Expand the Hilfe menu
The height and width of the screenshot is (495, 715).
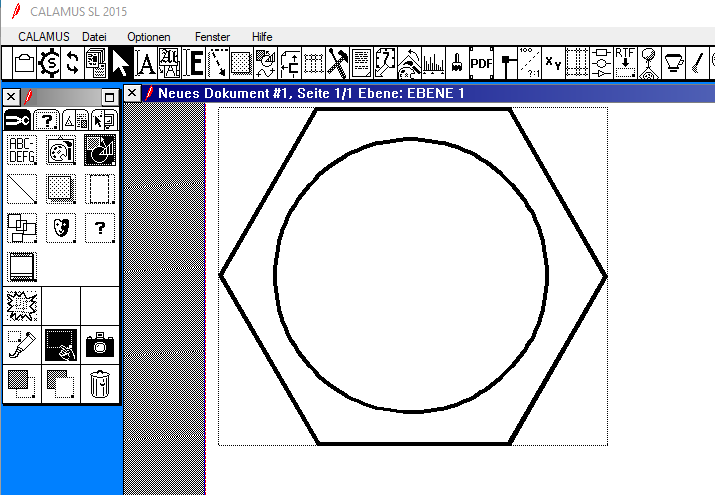(262, 36)
